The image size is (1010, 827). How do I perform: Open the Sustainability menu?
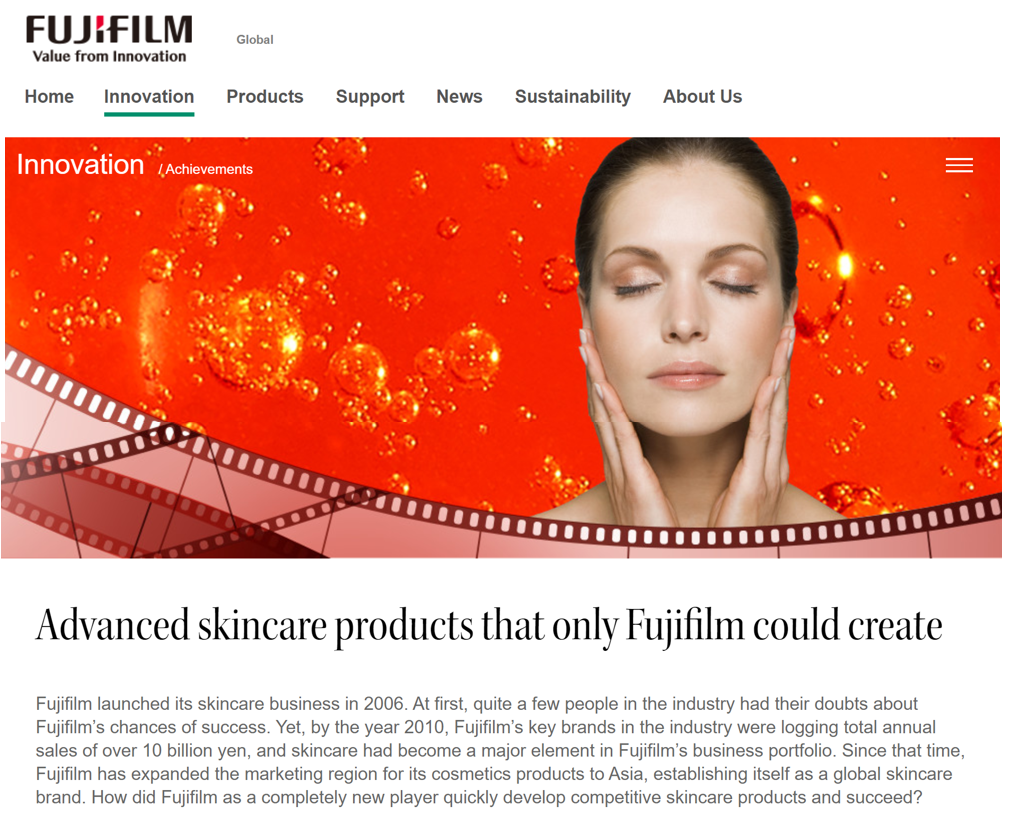click(x=573, y=97)
